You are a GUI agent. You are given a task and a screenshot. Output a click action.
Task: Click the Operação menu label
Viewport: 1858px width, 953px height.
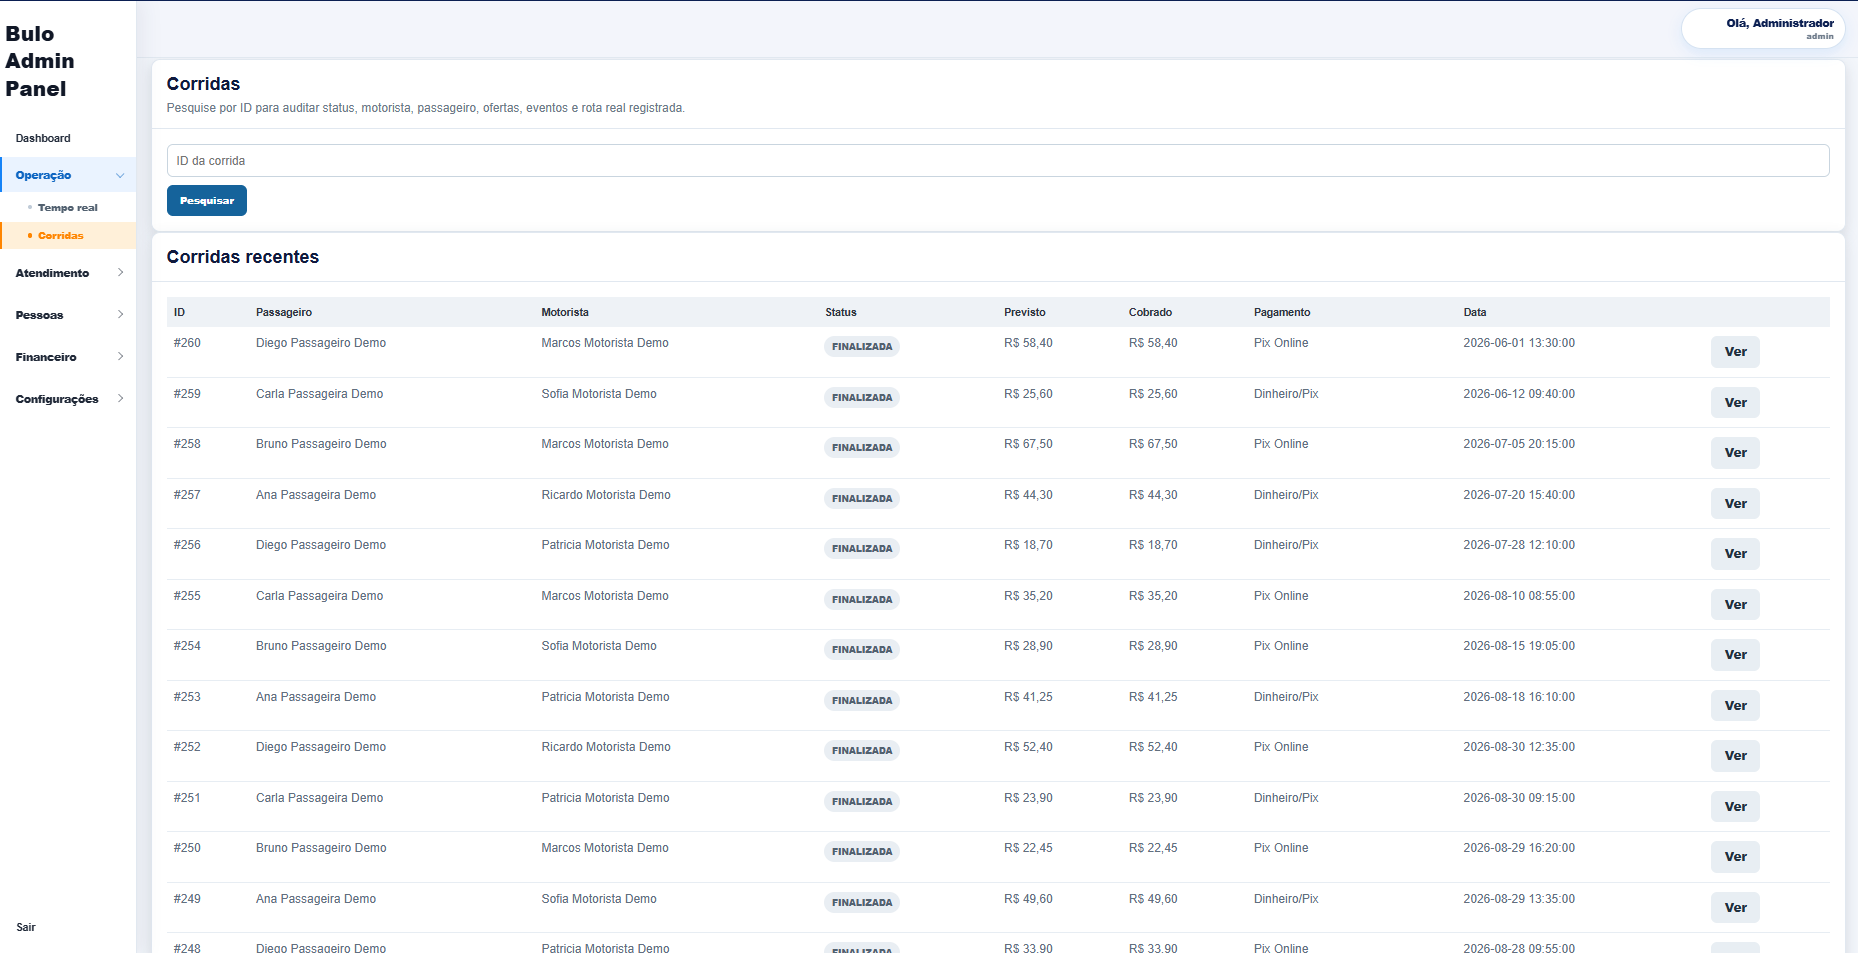tap(43, 175)
